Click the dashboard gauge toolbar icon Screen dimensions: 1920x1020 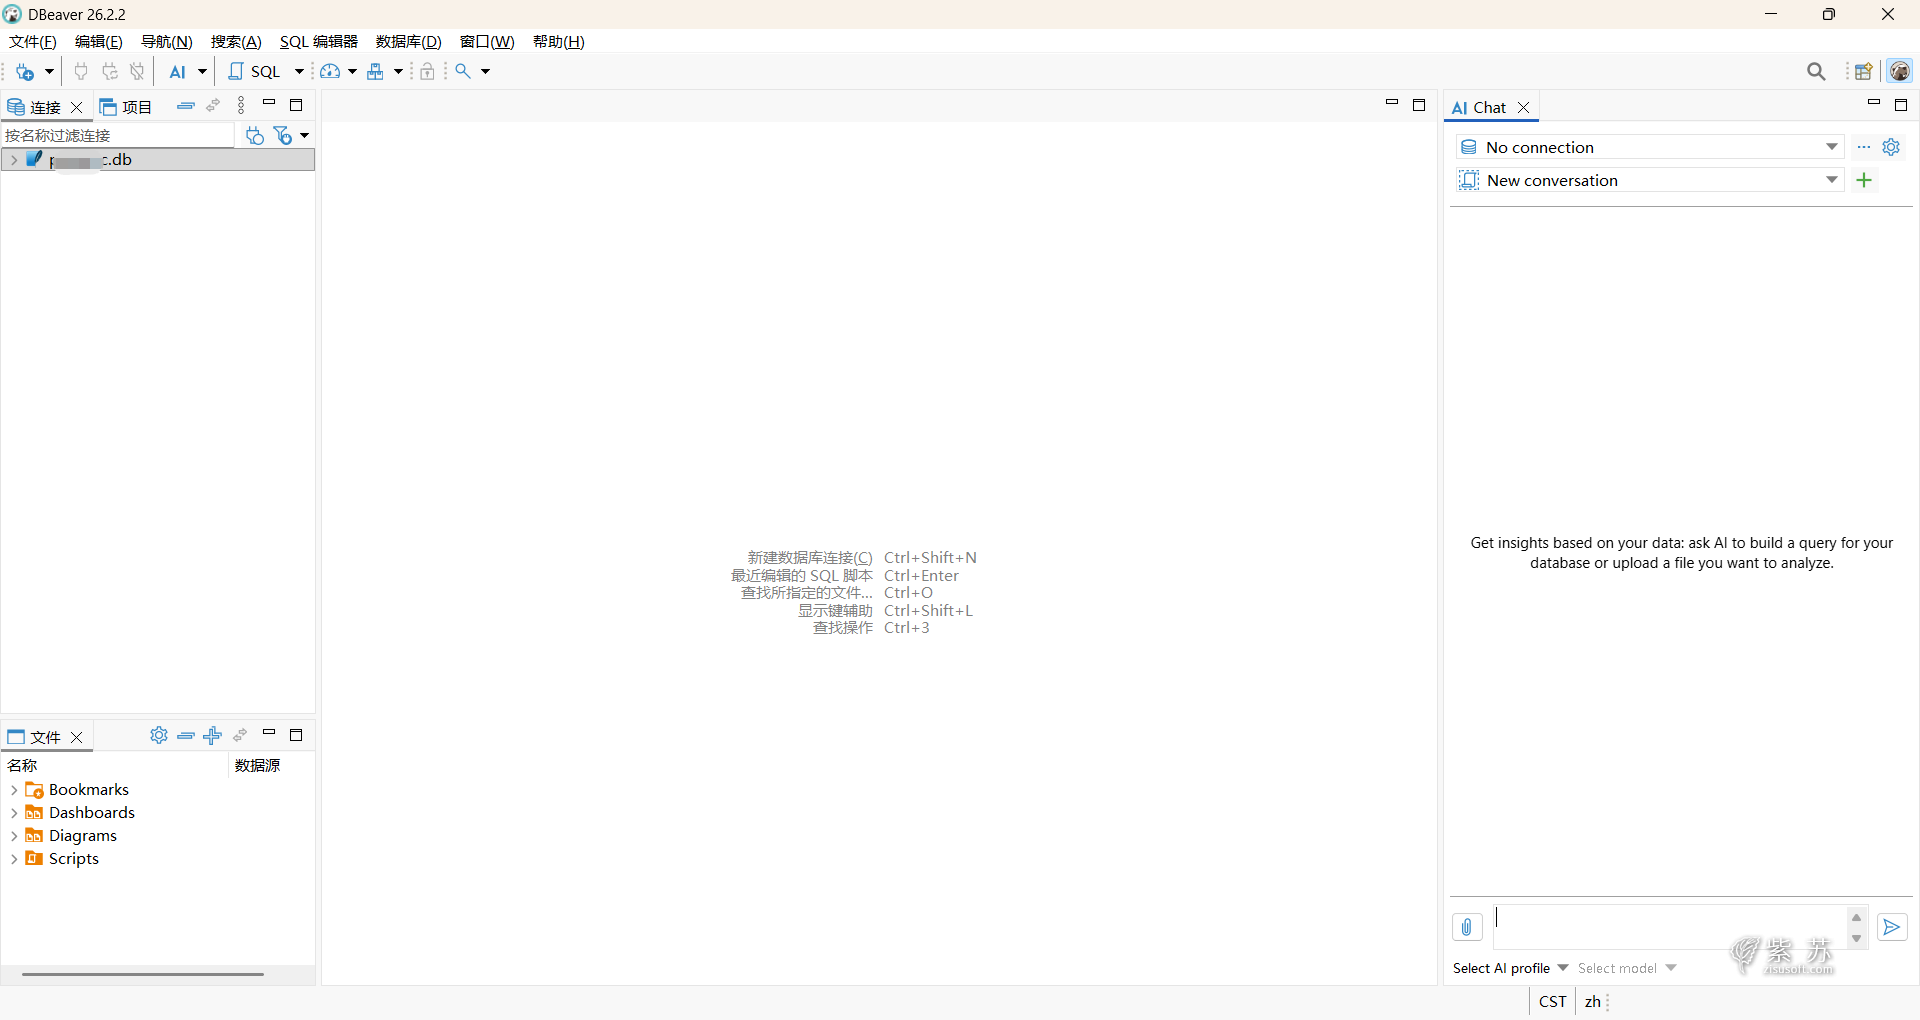coord(330,72)
